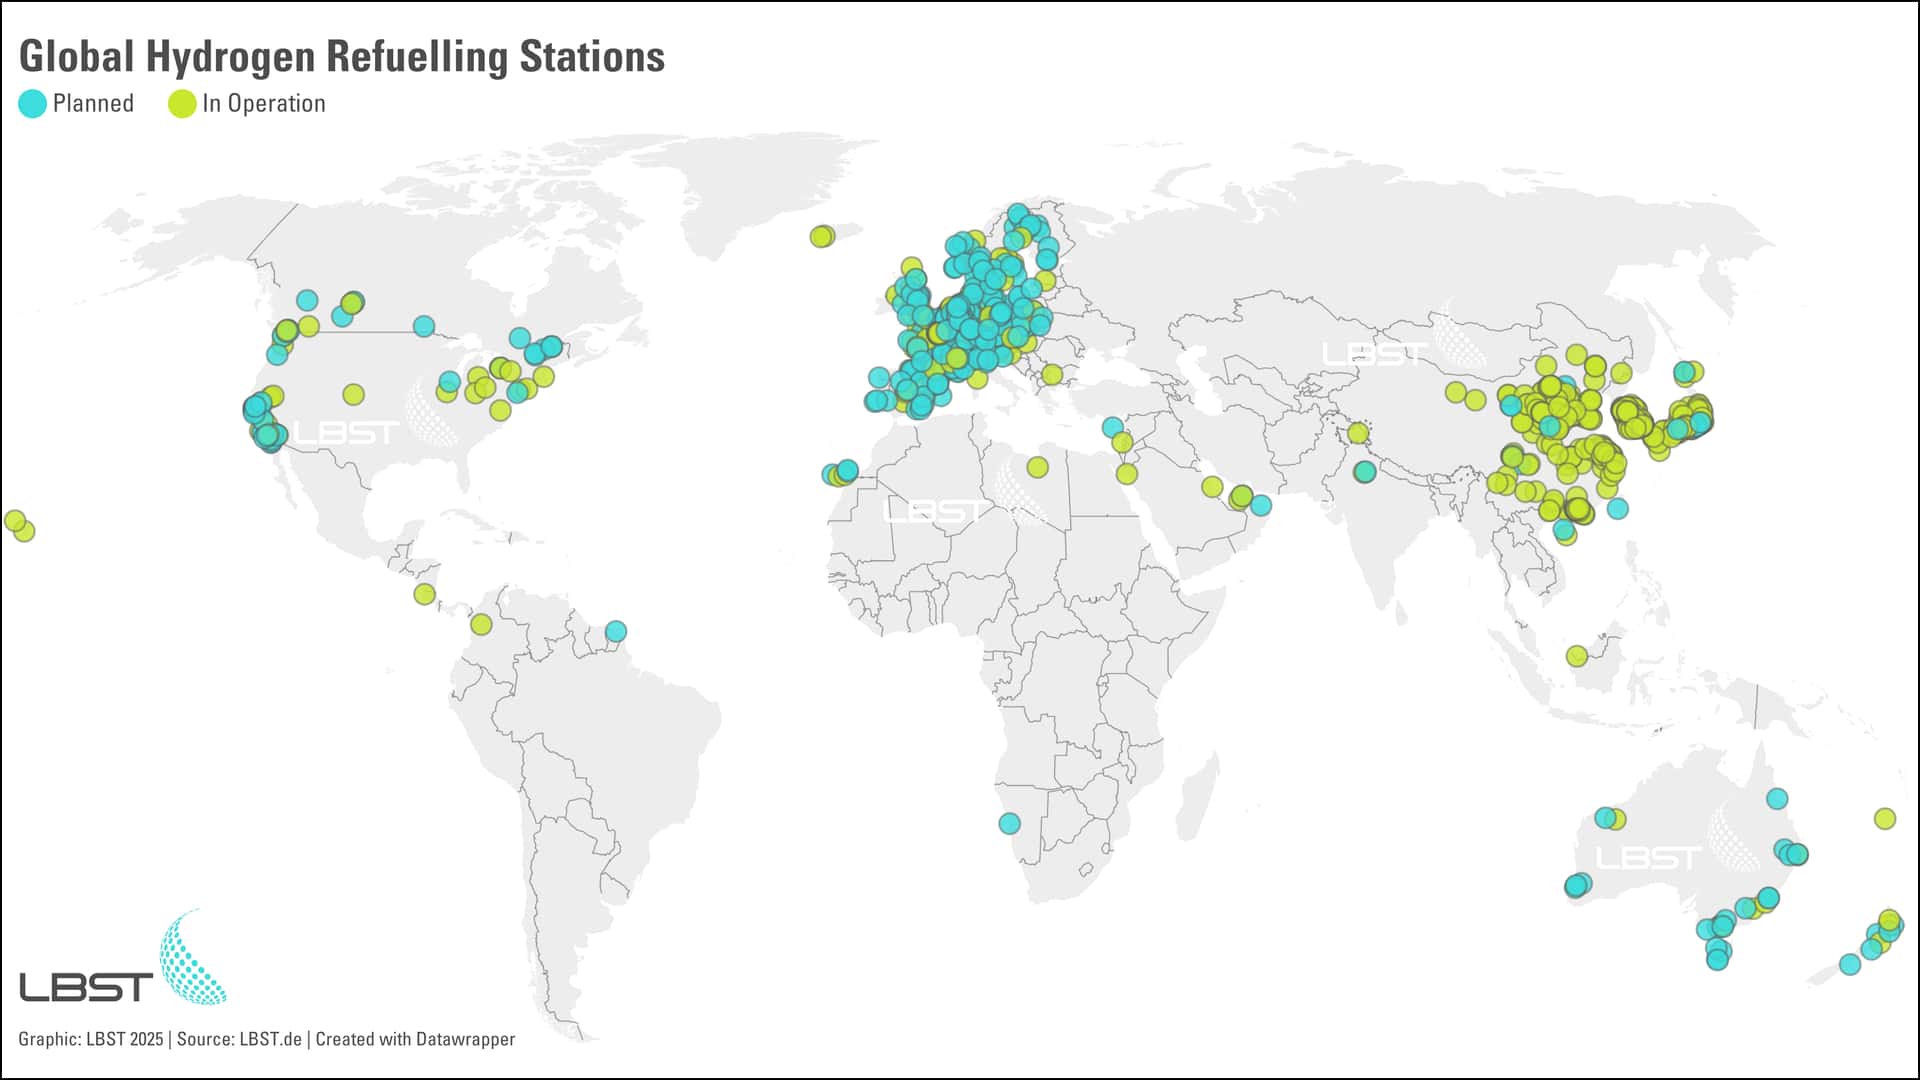Select the planned station marker in Namibia
The width and height of the screenshot is (1920, 1080).
1009,823
